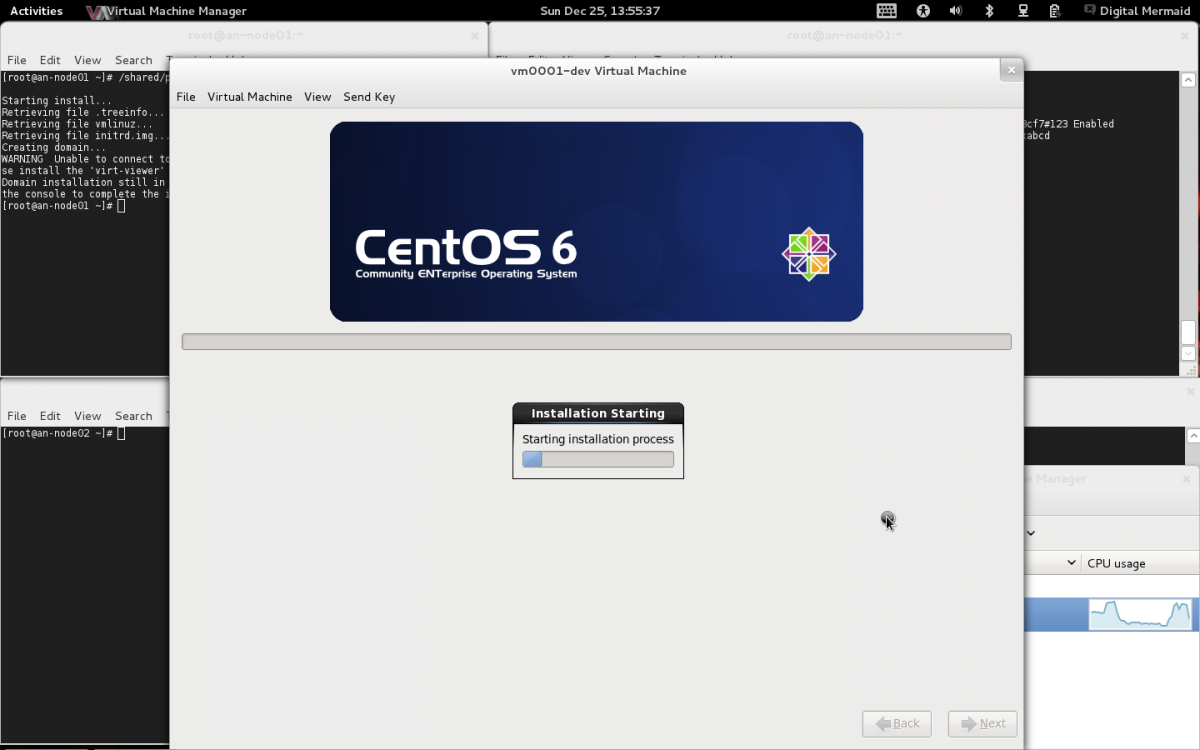The height and width of the screenshot is (750, 1200).
Task: Open the File menu of vm0001-dev window
Action: pos(186,97)
